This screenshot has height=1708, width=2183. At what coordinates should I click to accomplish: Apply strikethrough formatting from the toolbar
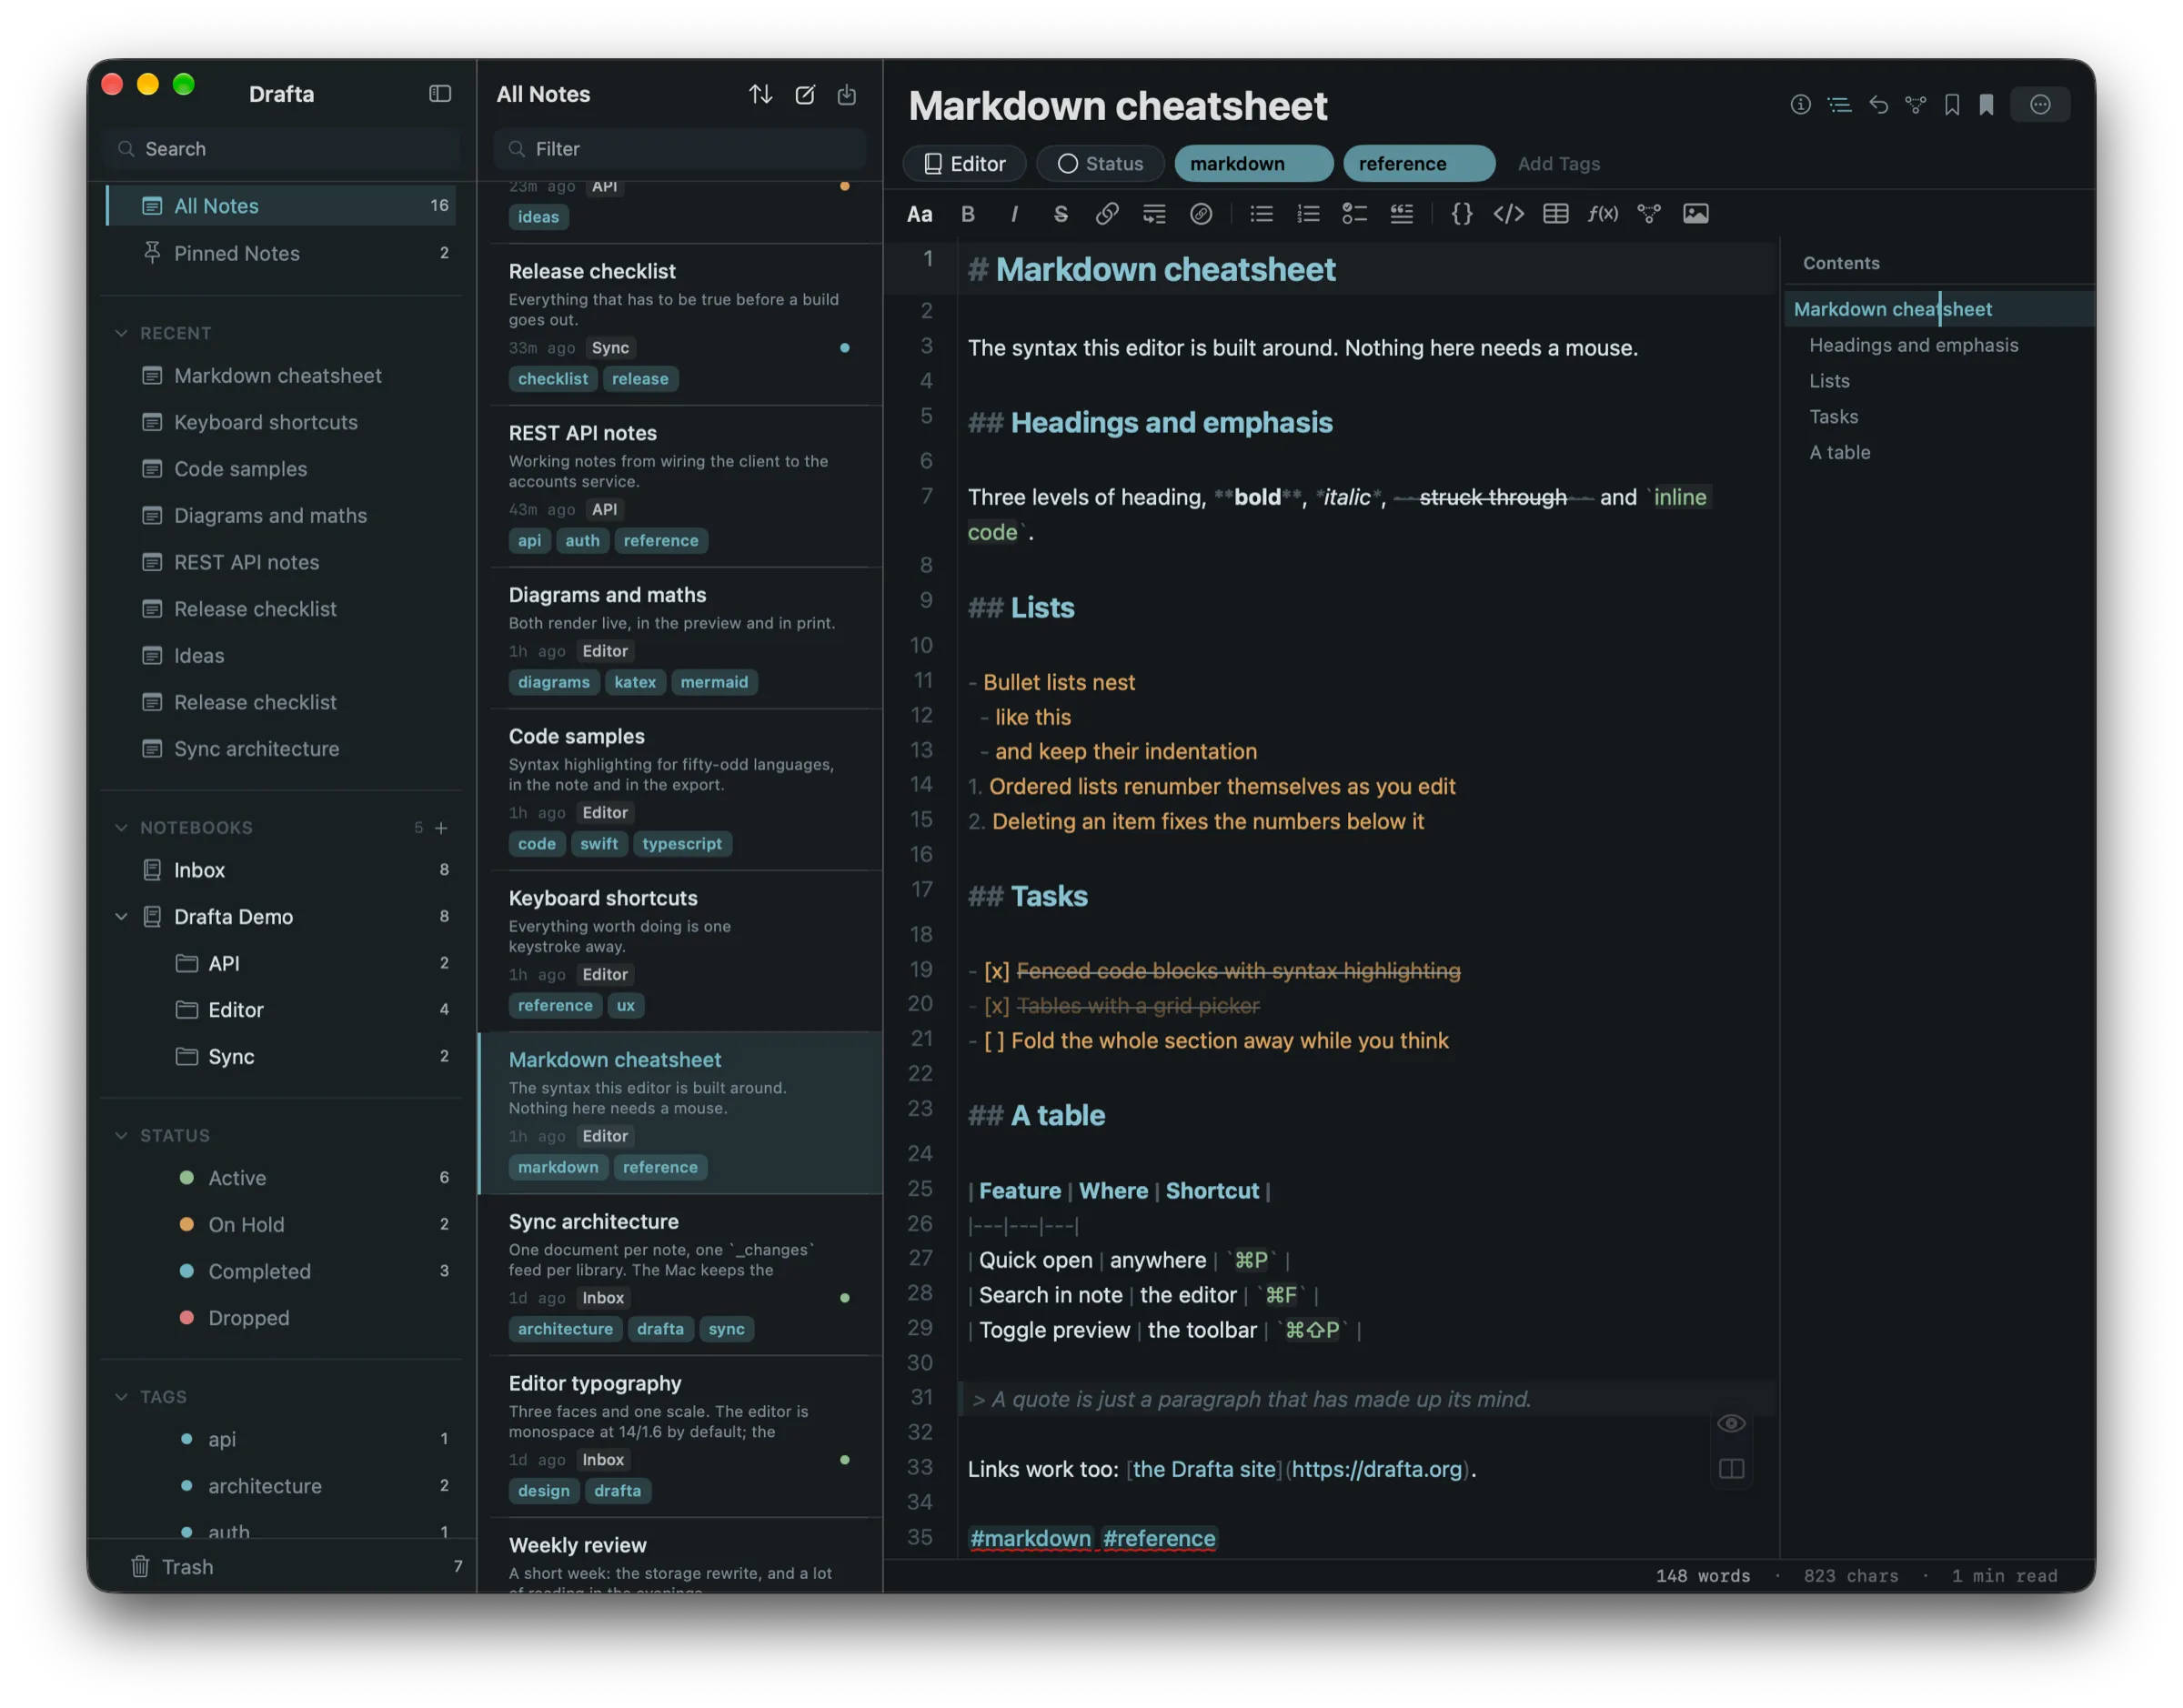coord(1060,214)
